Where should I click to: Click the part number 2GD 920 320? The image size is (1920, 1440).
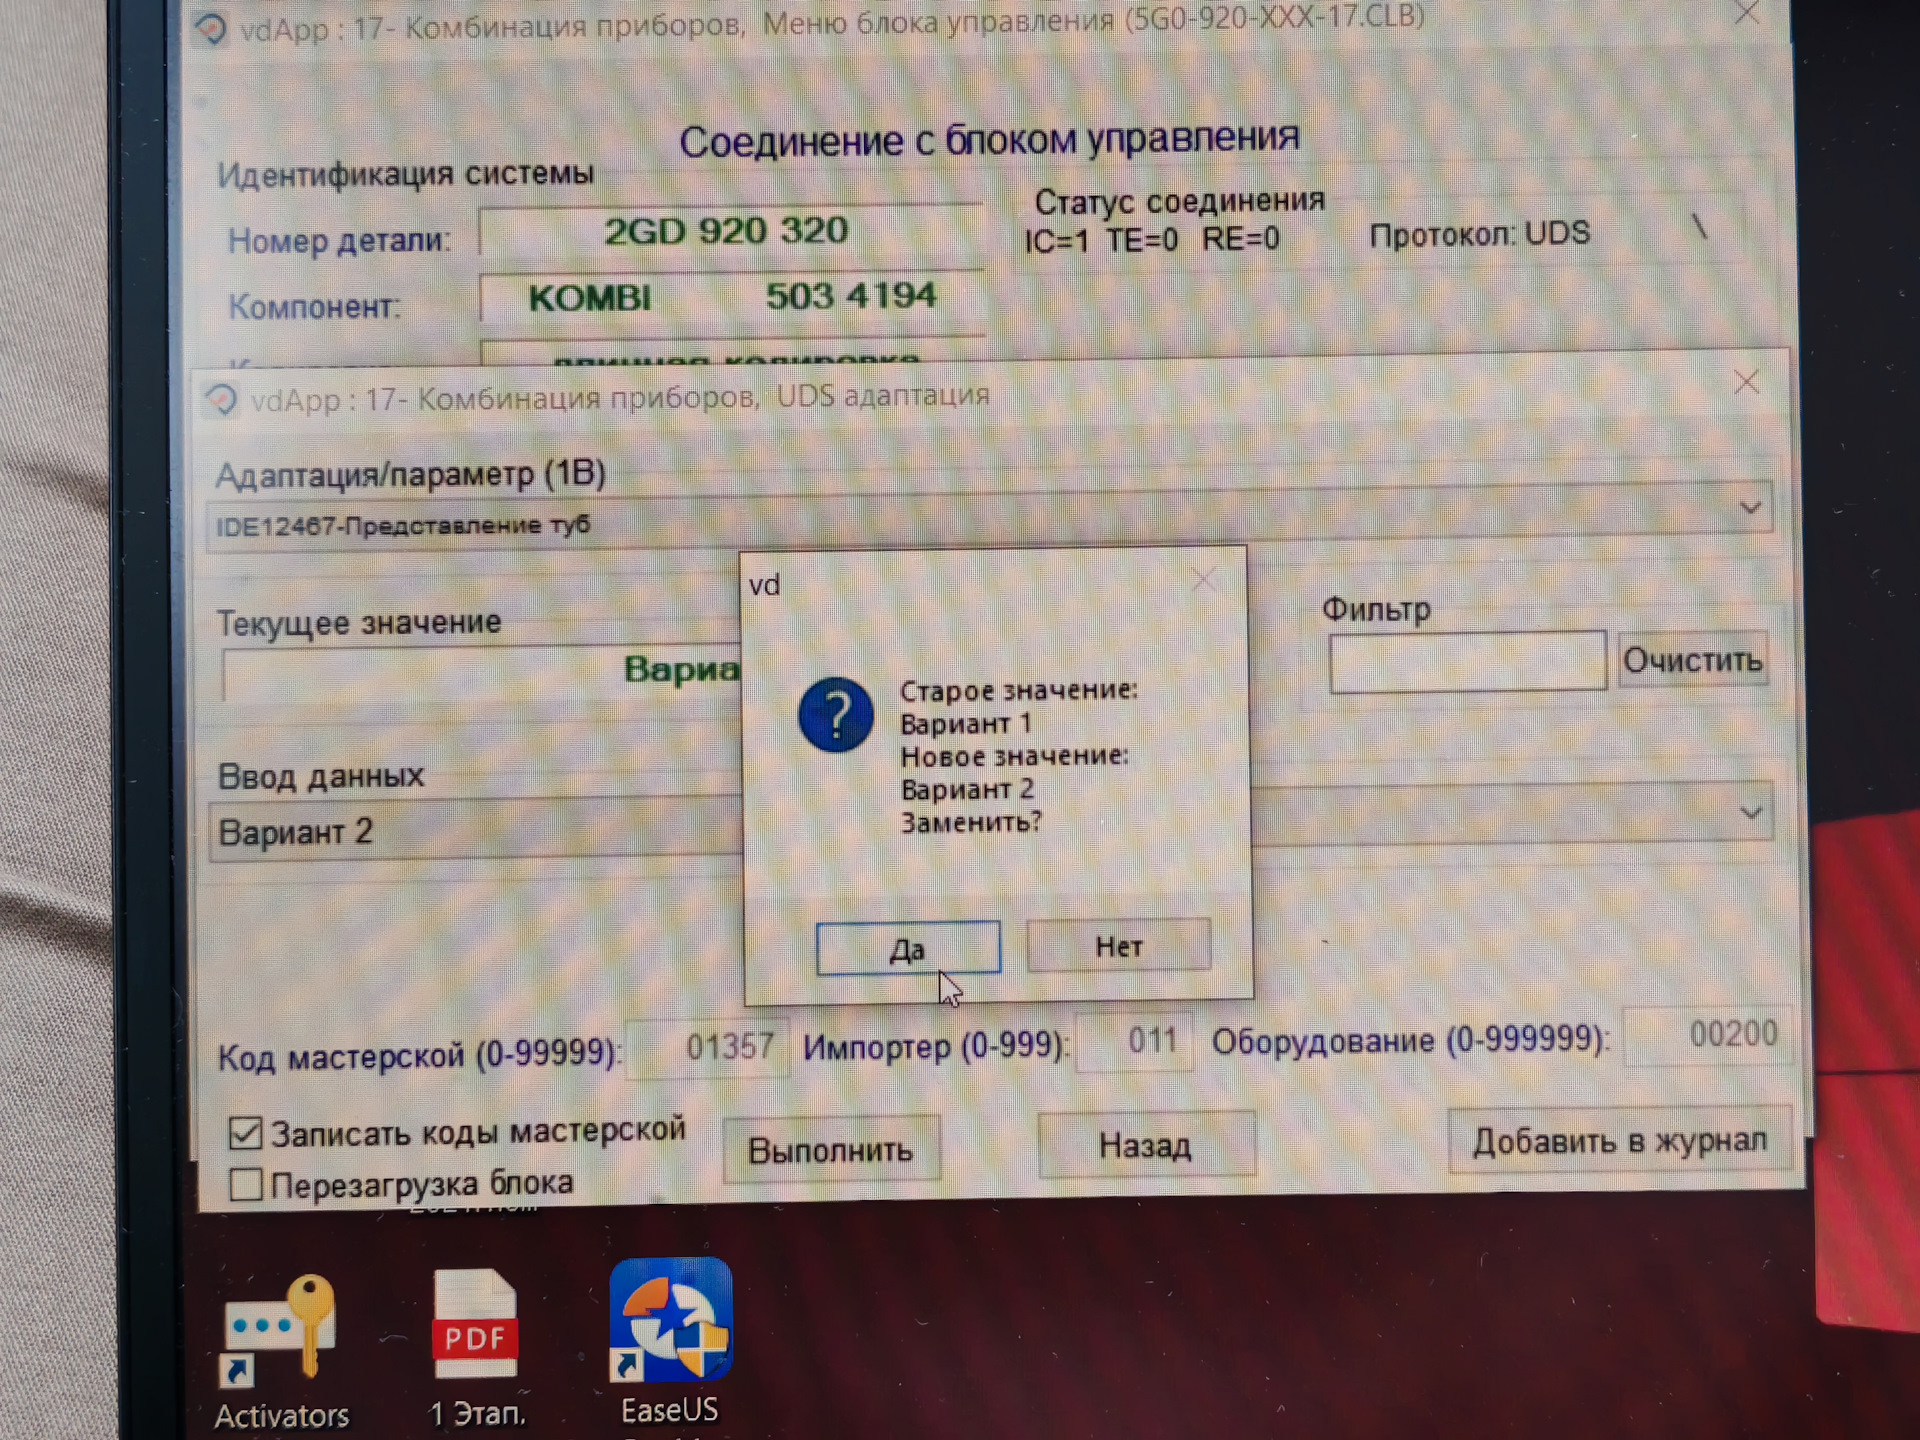coord(727,232)
